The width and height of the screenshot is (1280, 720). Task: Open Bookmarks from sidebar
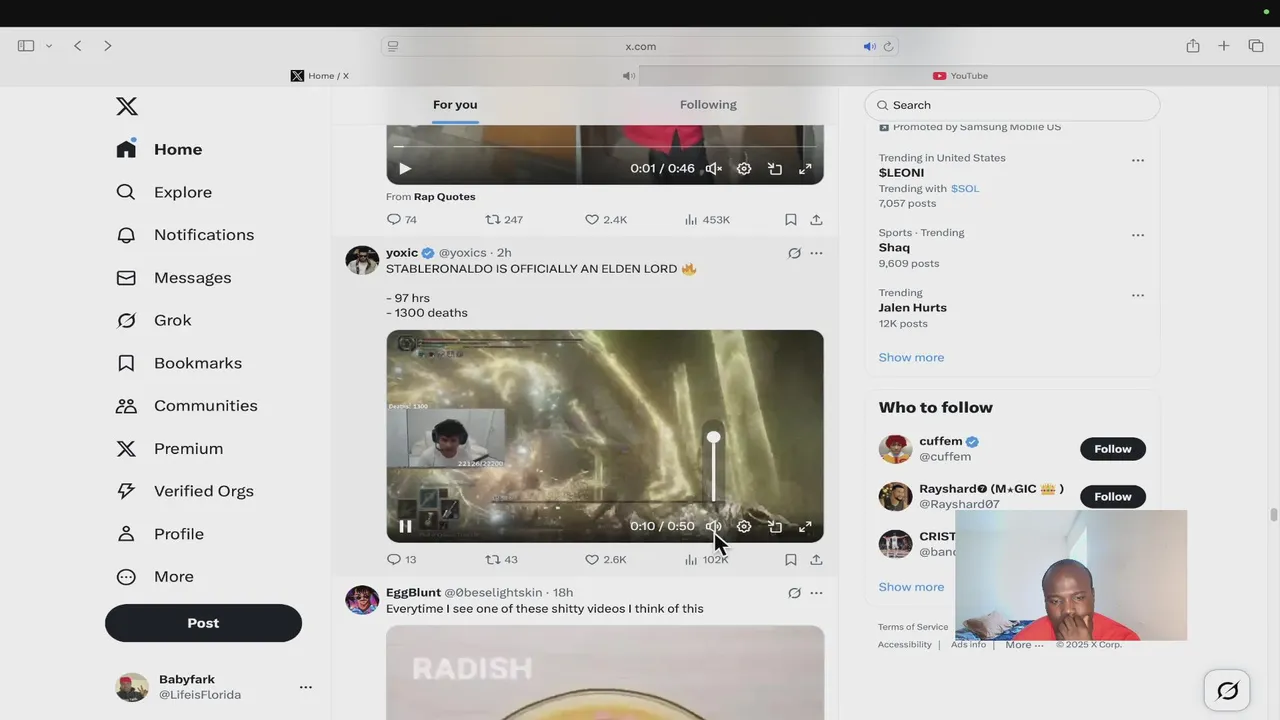pyautogui.click(x=179, y=363)
